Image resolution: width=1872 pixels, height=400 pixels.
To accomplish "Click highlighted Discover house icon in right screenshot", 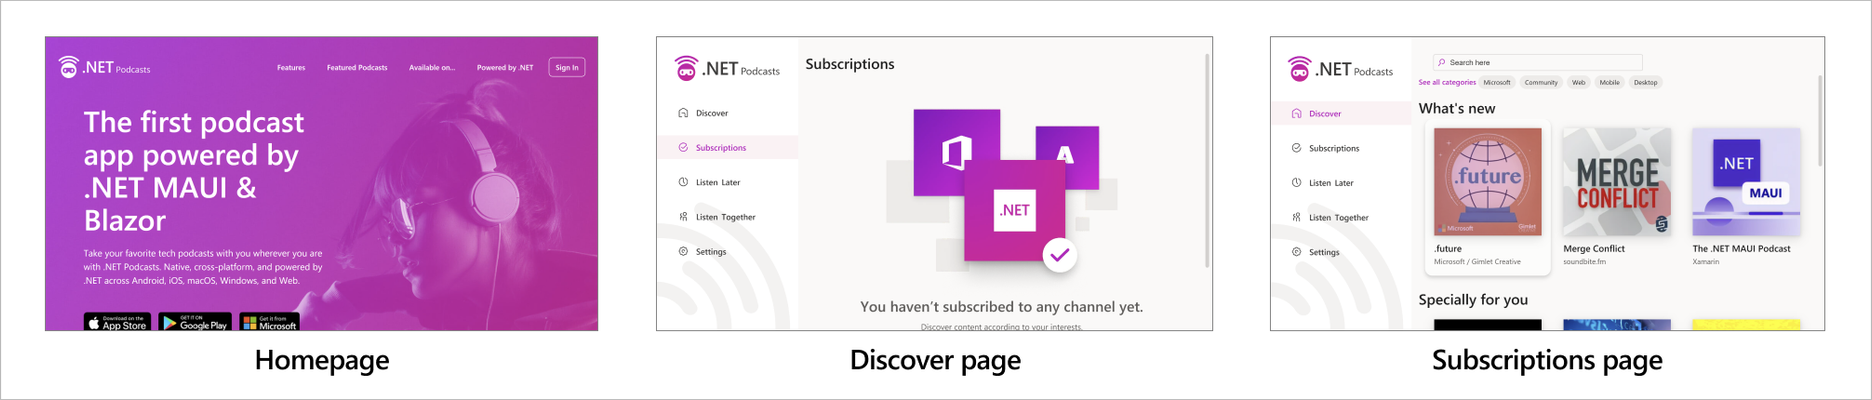I will (1296, 113).
